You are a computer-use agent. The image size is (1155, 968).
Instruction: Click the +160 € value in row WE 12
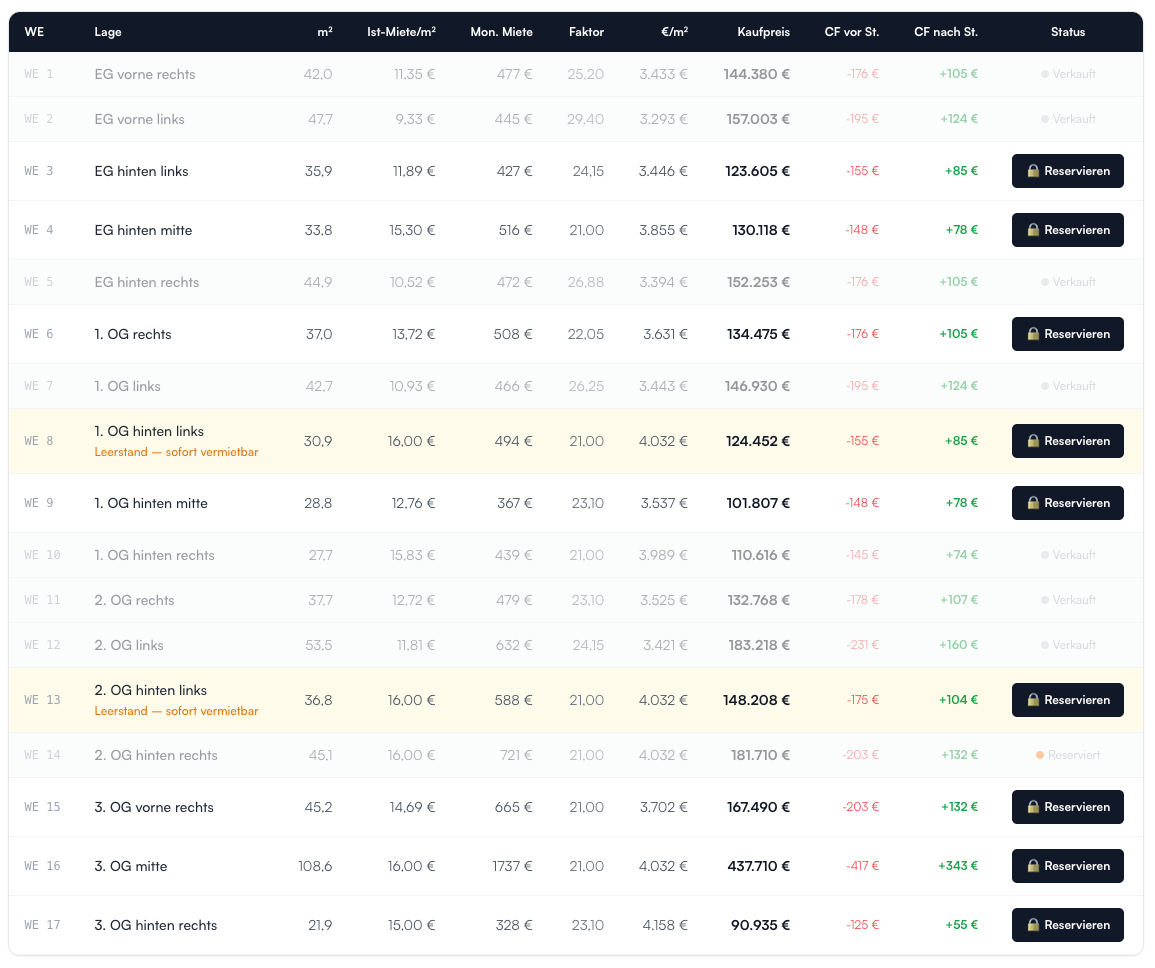pyautogui.click(x=958, y=645)
